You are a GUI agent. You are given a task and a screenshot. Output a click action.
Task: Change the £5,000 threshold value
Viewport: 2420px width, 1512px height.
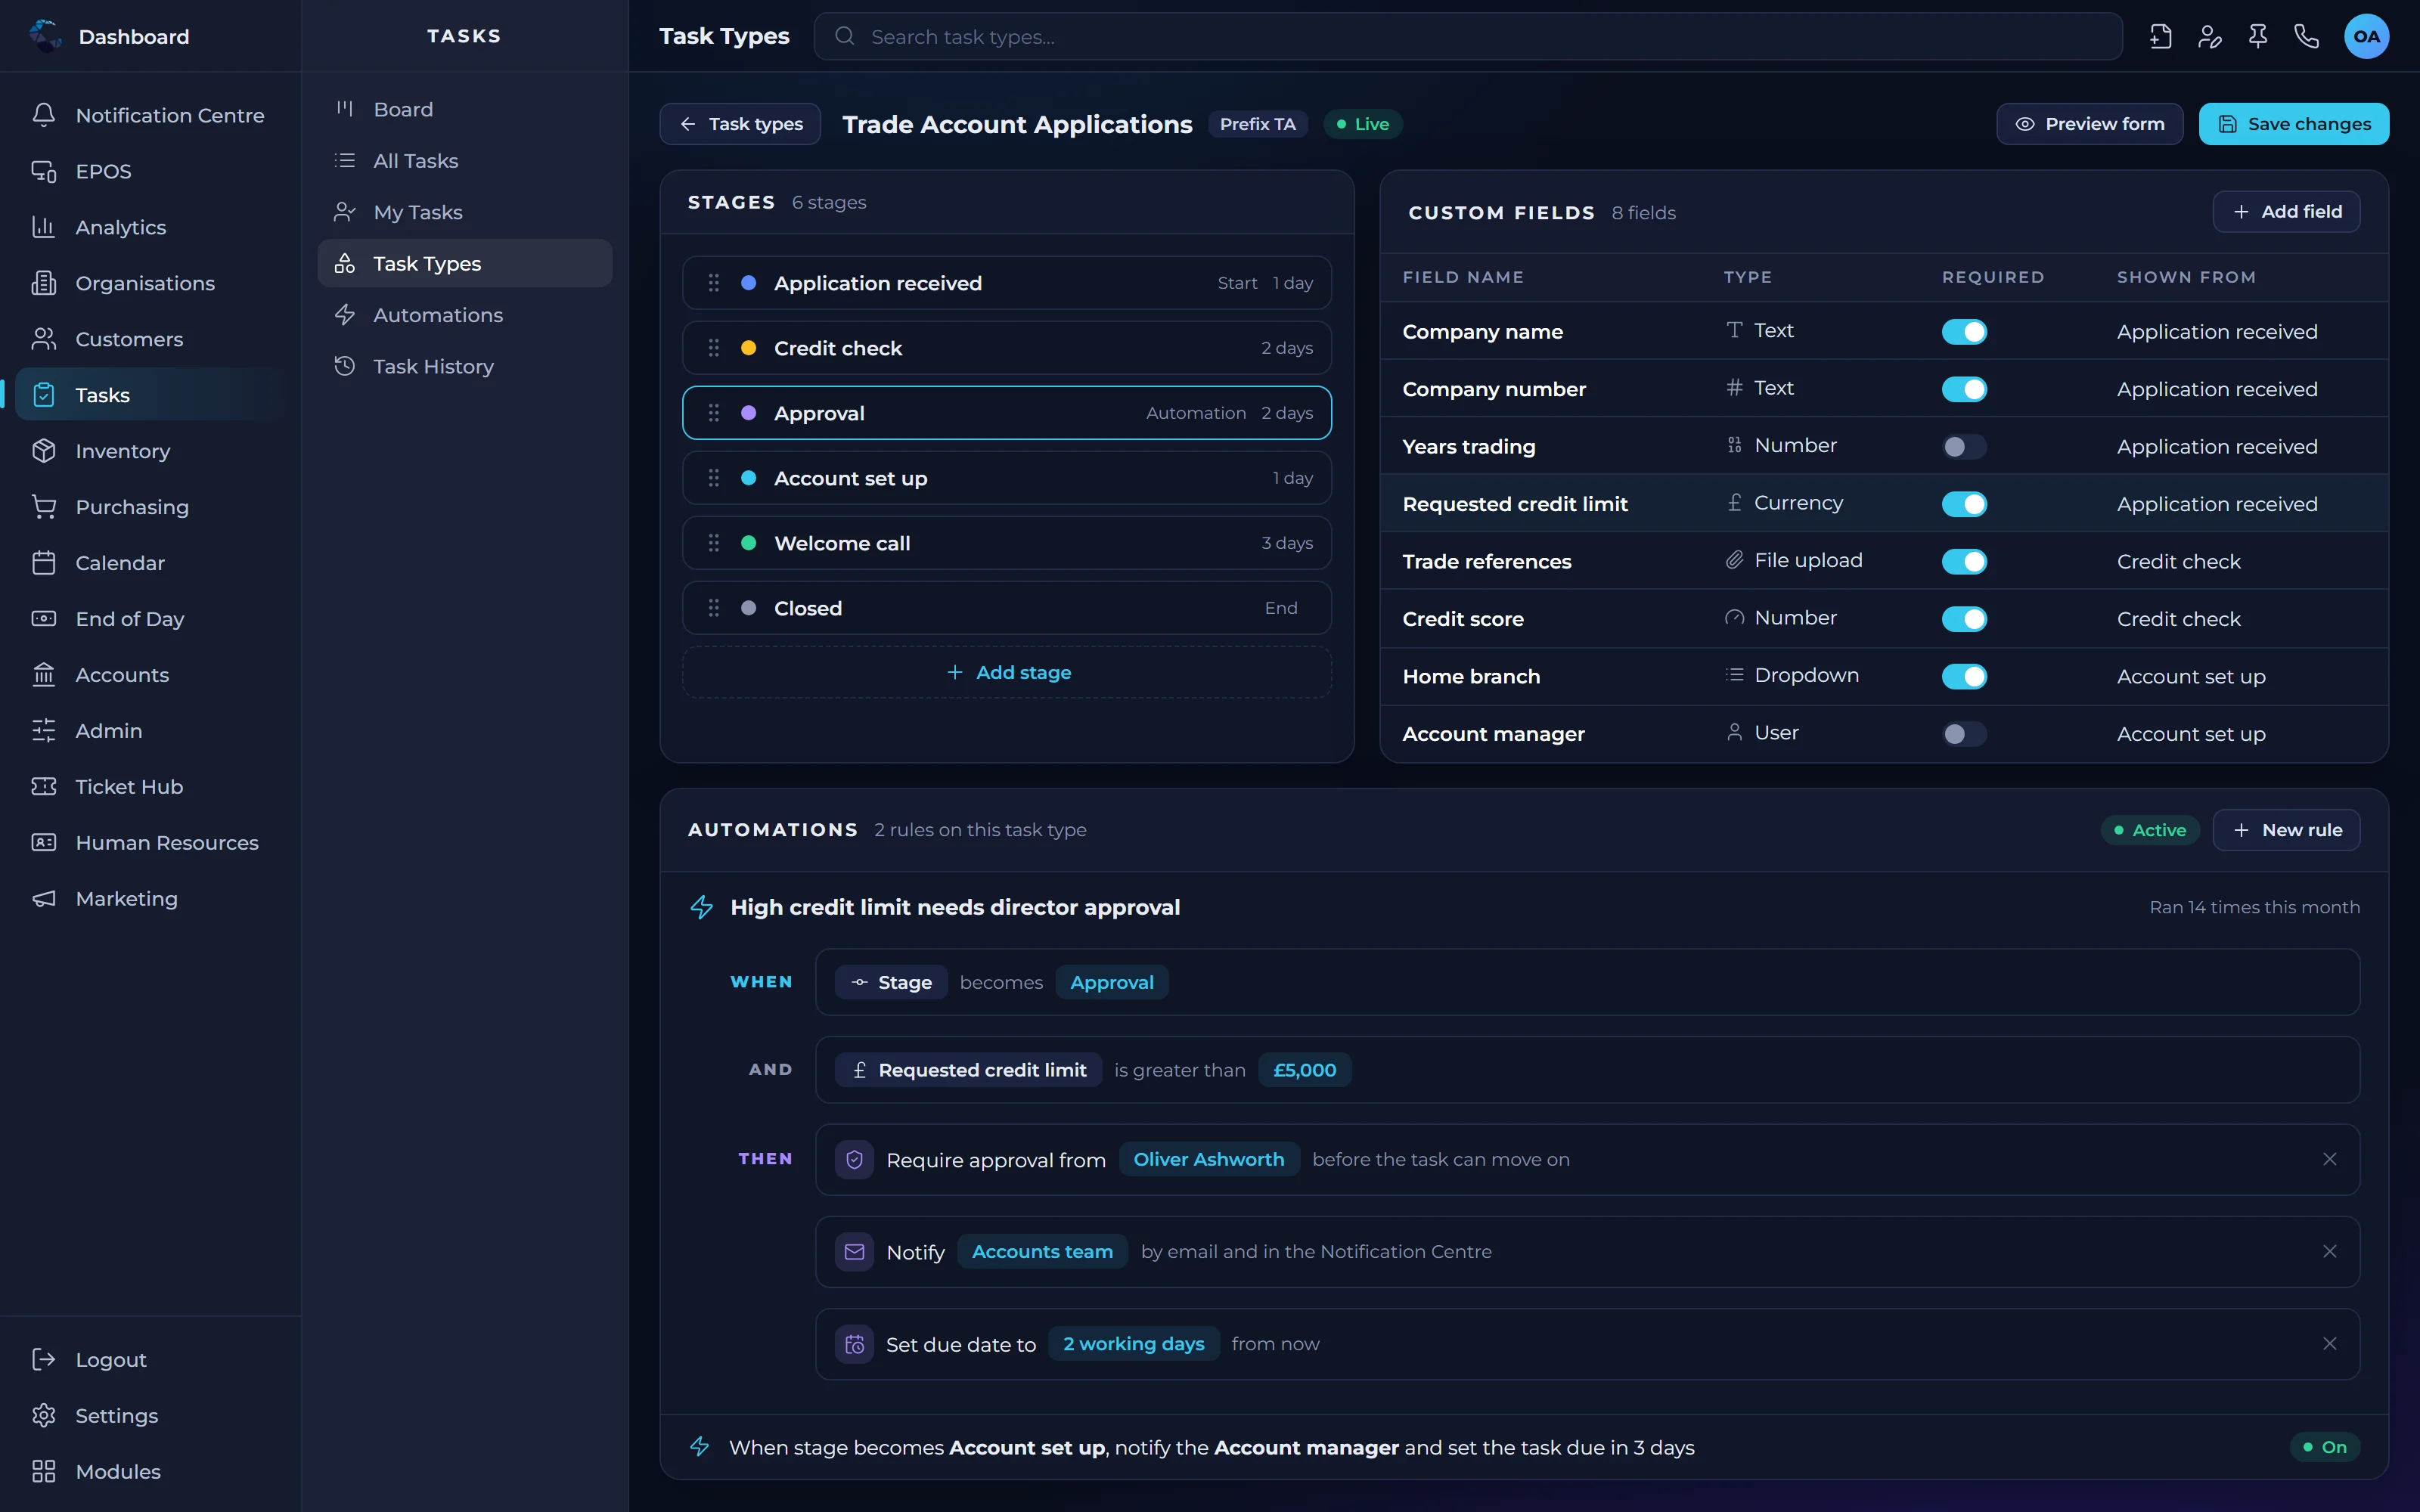point(1305,1070)
